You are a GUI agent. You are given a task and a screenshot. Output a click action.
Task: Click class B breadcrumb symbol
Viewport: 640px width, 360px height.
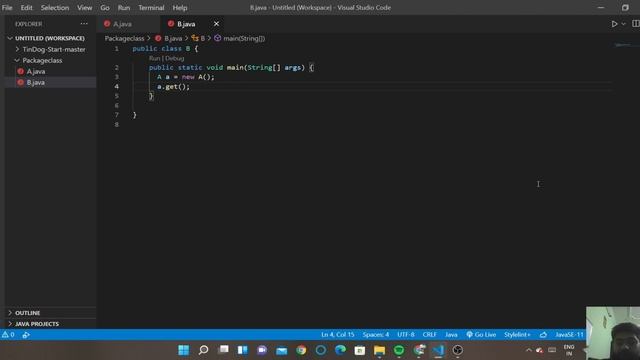pos(198,38)
